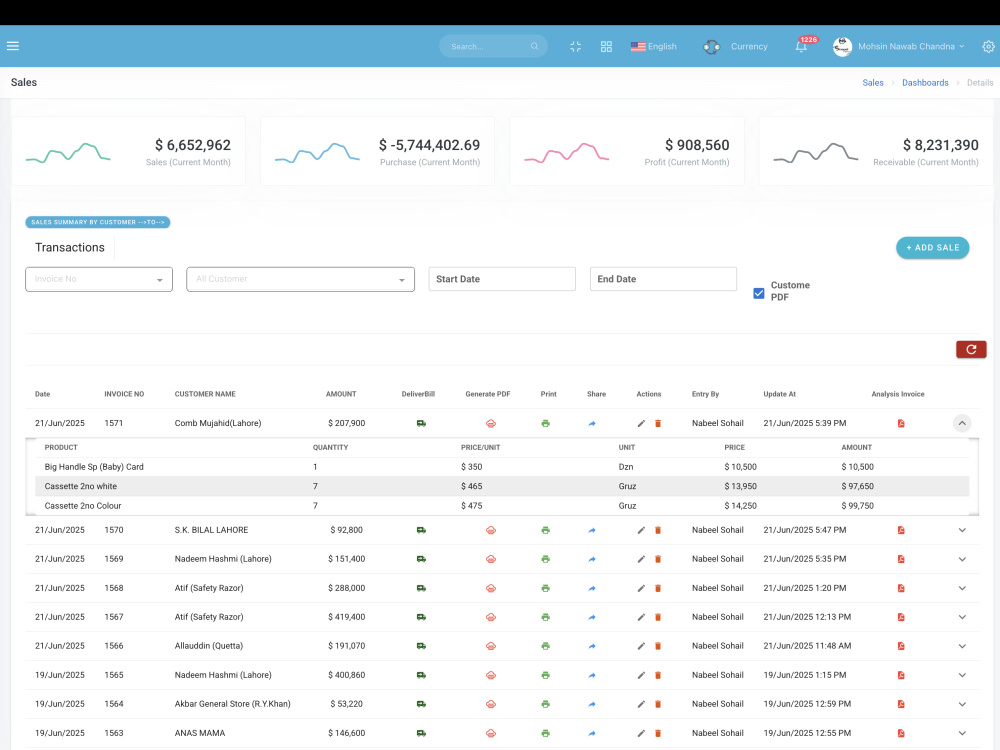
Task: Click the End Date field
Action: (663, 279)
